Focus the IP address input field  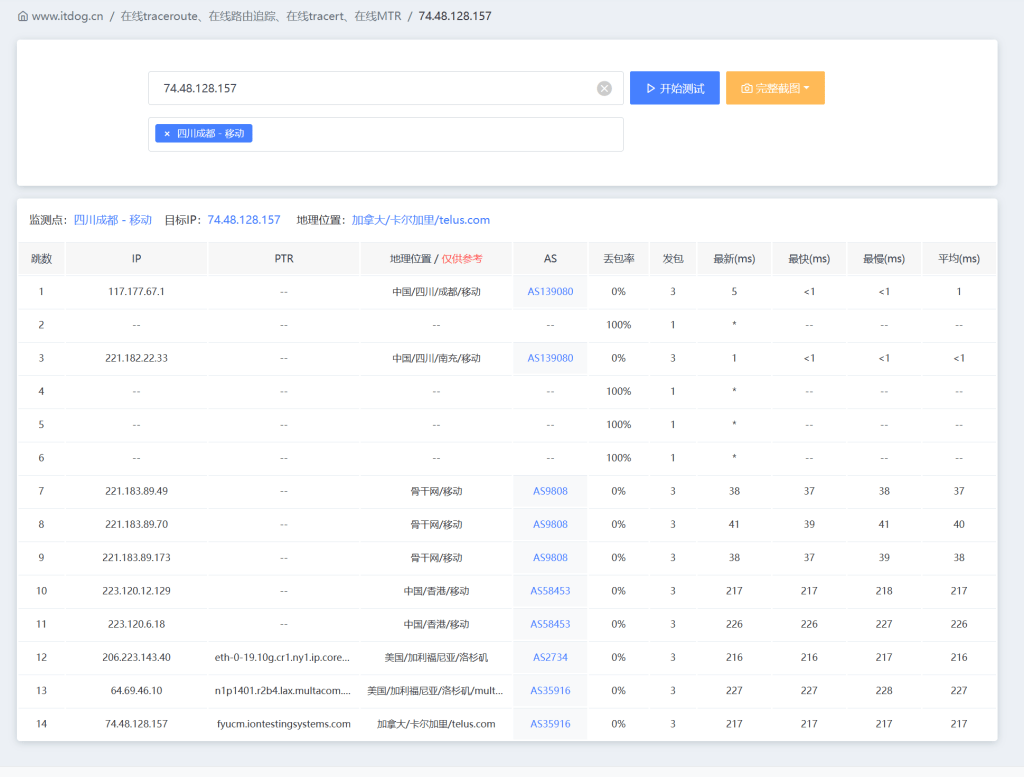coord(385,88)
